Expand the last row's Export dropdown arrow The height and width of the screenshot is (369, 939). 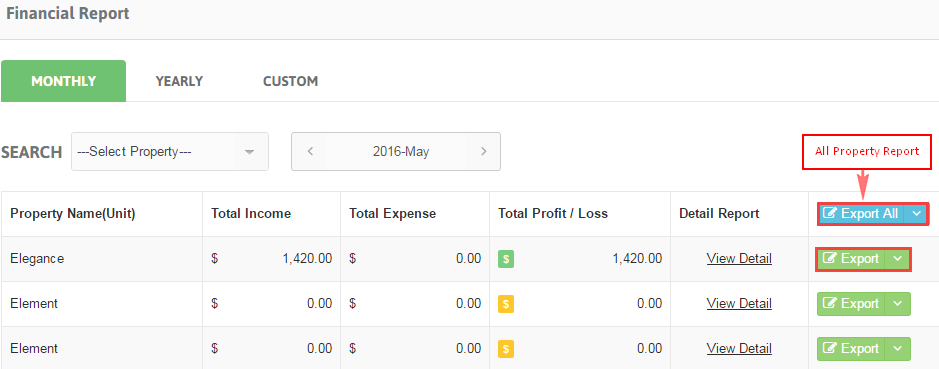coord(897,348)
